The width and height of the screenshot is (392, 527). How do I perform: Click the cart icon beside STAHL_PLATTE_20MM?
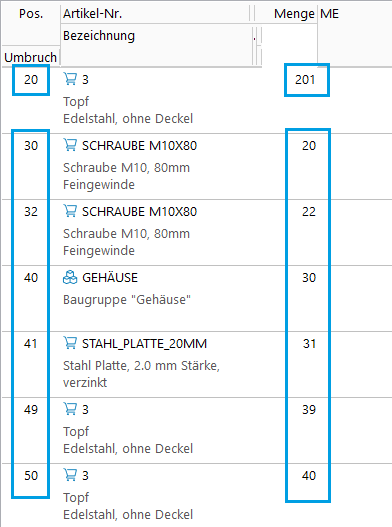tap(70, 343)
